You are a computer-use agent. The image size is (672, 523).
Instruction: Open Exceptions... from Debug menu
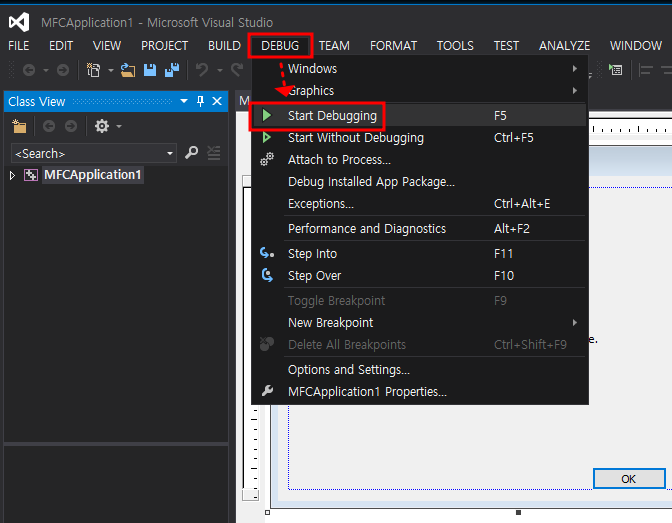[420, 204]
